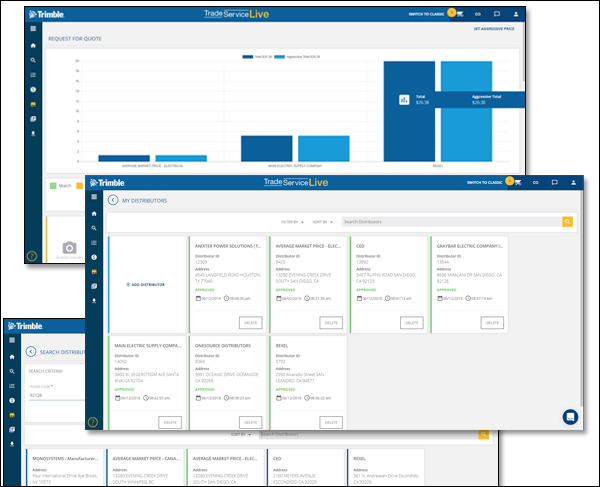600x487 pixels.
Task: Go back in Search Distributors window
Action: (x=31, y=352)
